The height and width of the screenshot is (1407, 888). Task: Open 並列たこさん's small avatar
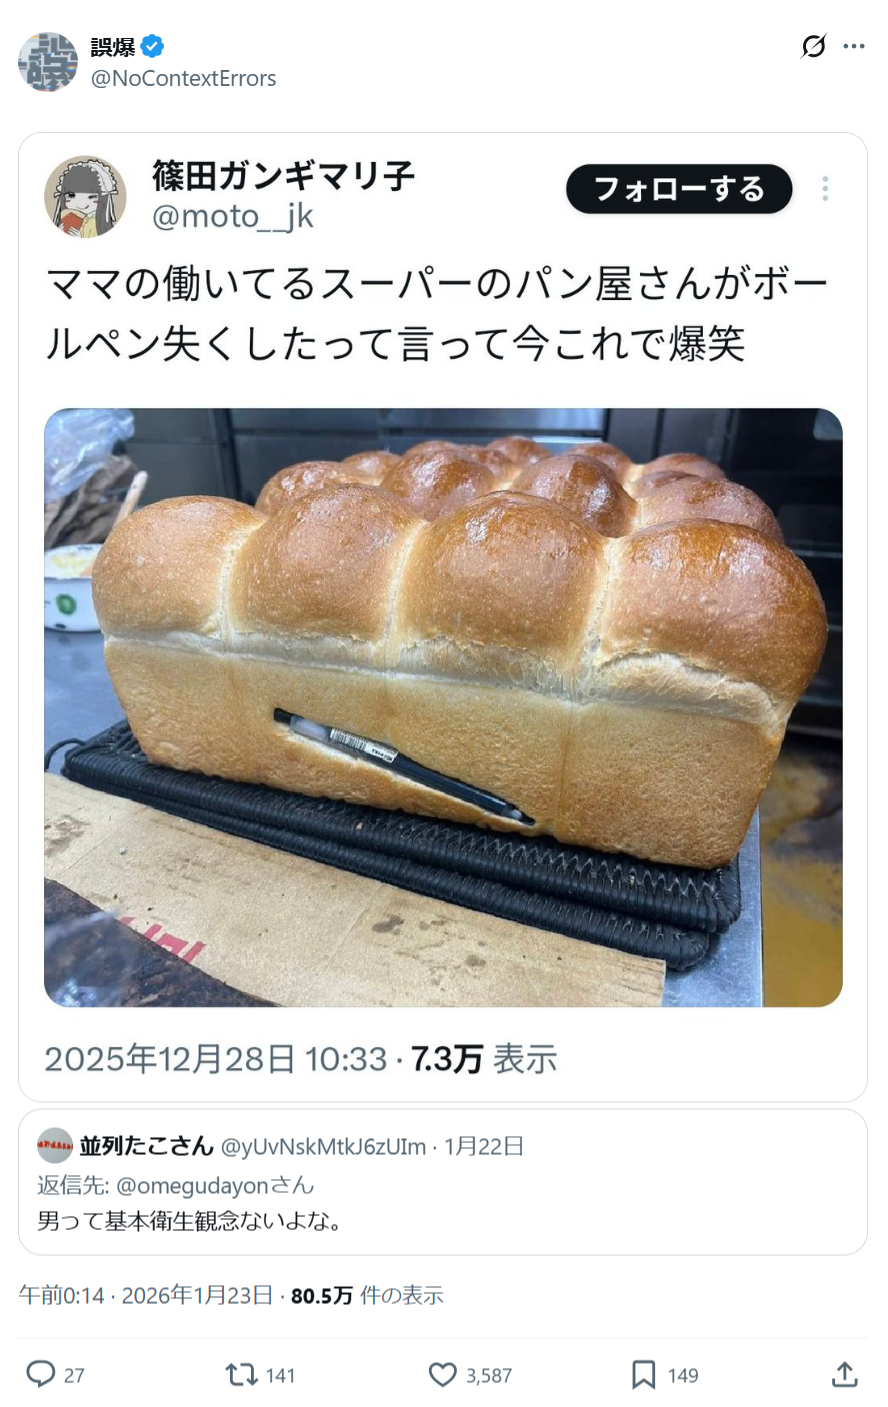tap(55, 1146)
